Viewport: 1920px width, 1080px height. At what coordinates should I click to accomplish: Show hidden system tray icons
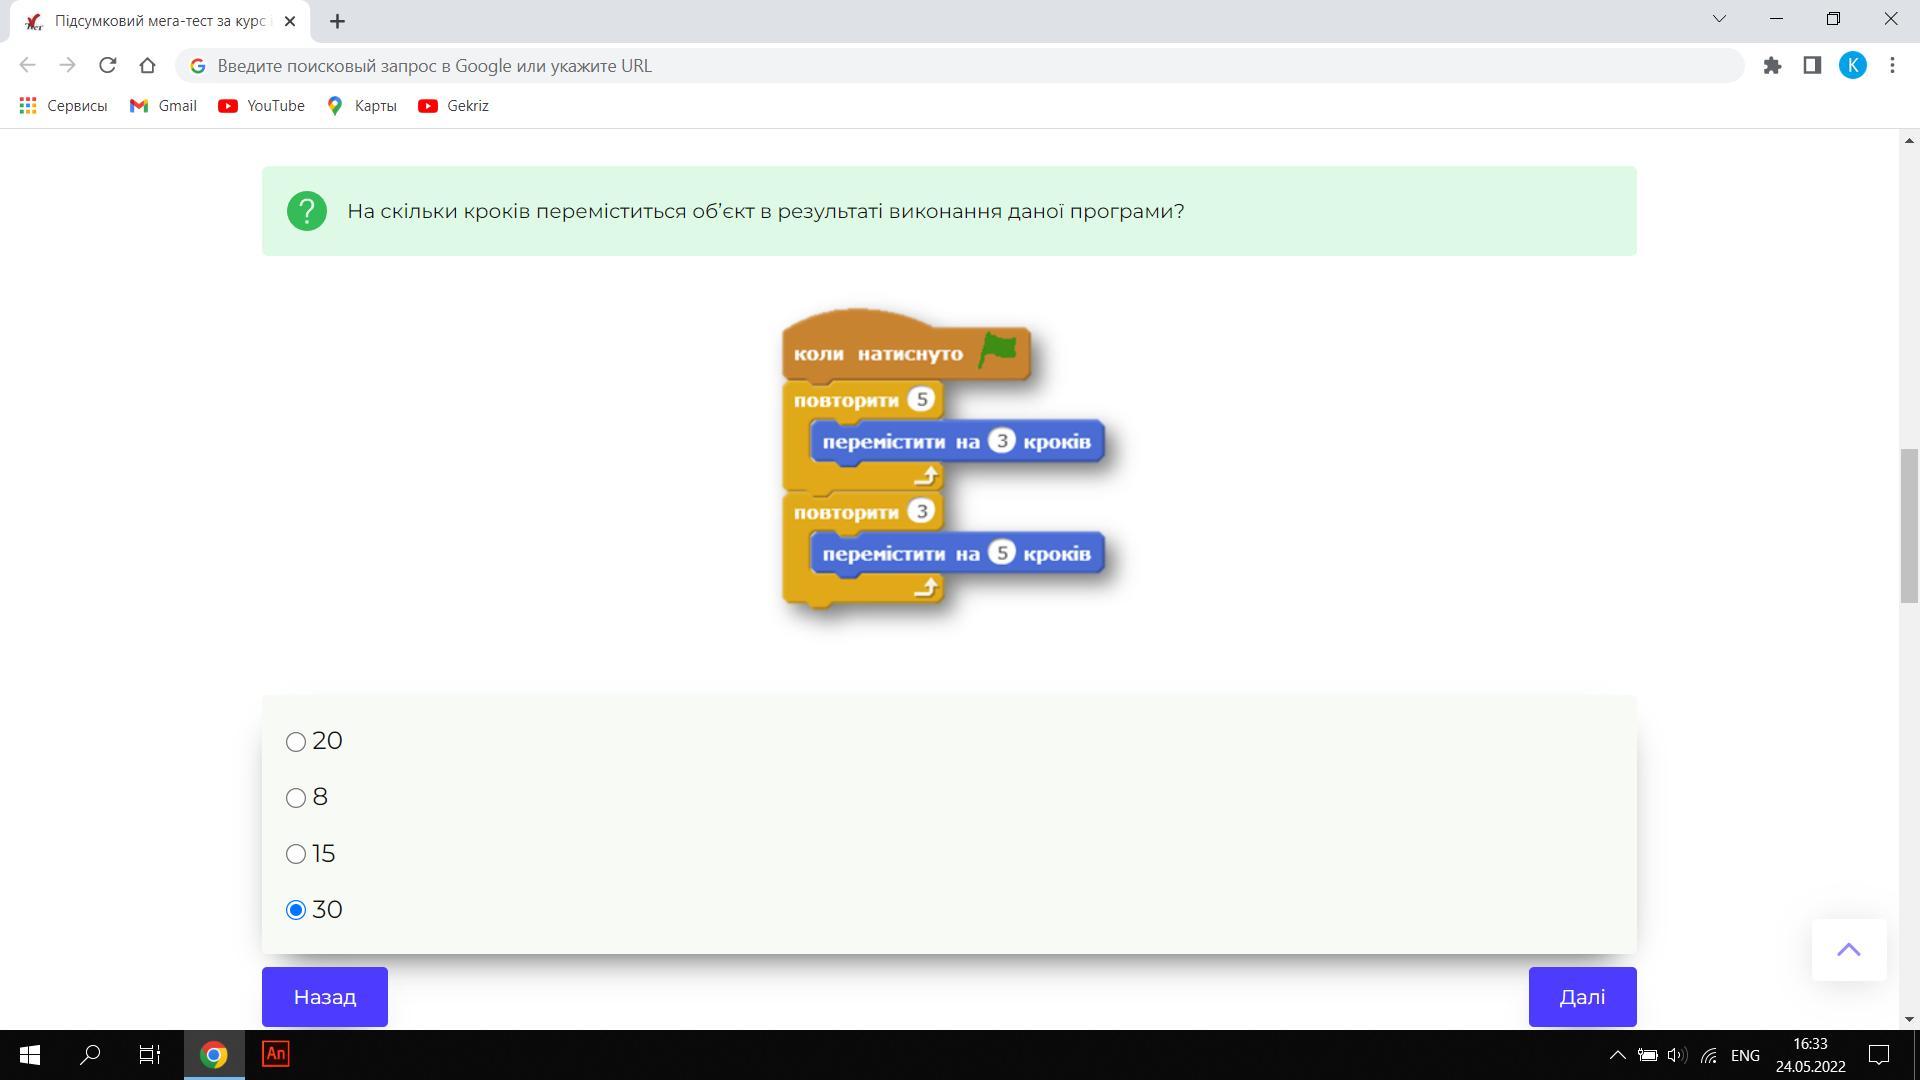point(1616,1055)
